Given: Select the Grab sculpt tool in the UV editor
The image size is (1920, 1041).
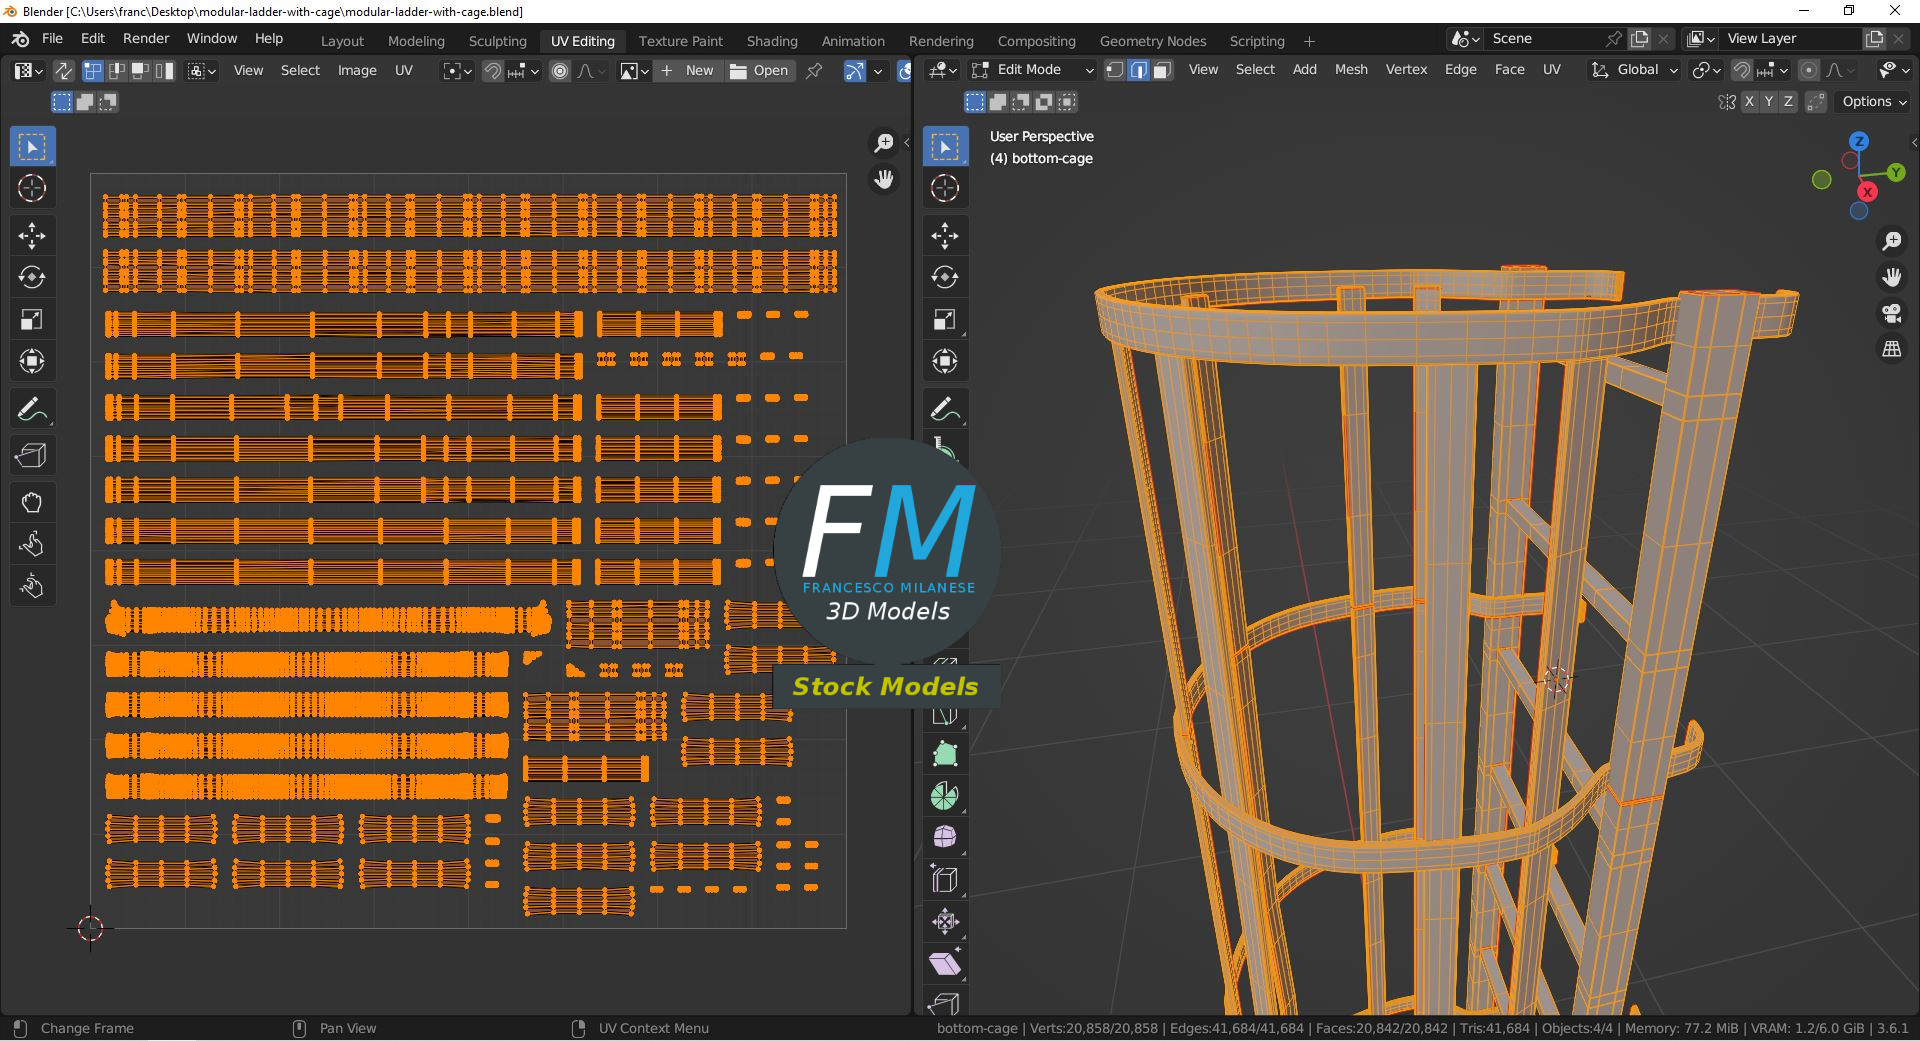Looking at the screenshot, I should click(x=32, y=503).
